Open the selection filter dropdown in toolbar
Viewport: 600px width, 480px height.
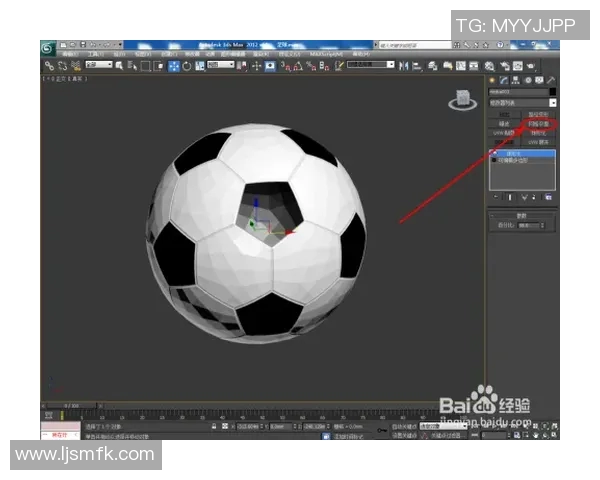pos(98,66)
